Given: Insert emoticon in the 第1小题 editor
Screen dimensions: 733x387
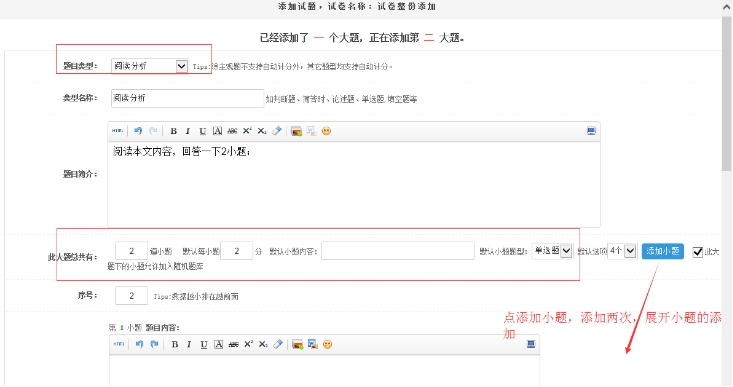Looking at the screenshot, I should pos(328,344).
